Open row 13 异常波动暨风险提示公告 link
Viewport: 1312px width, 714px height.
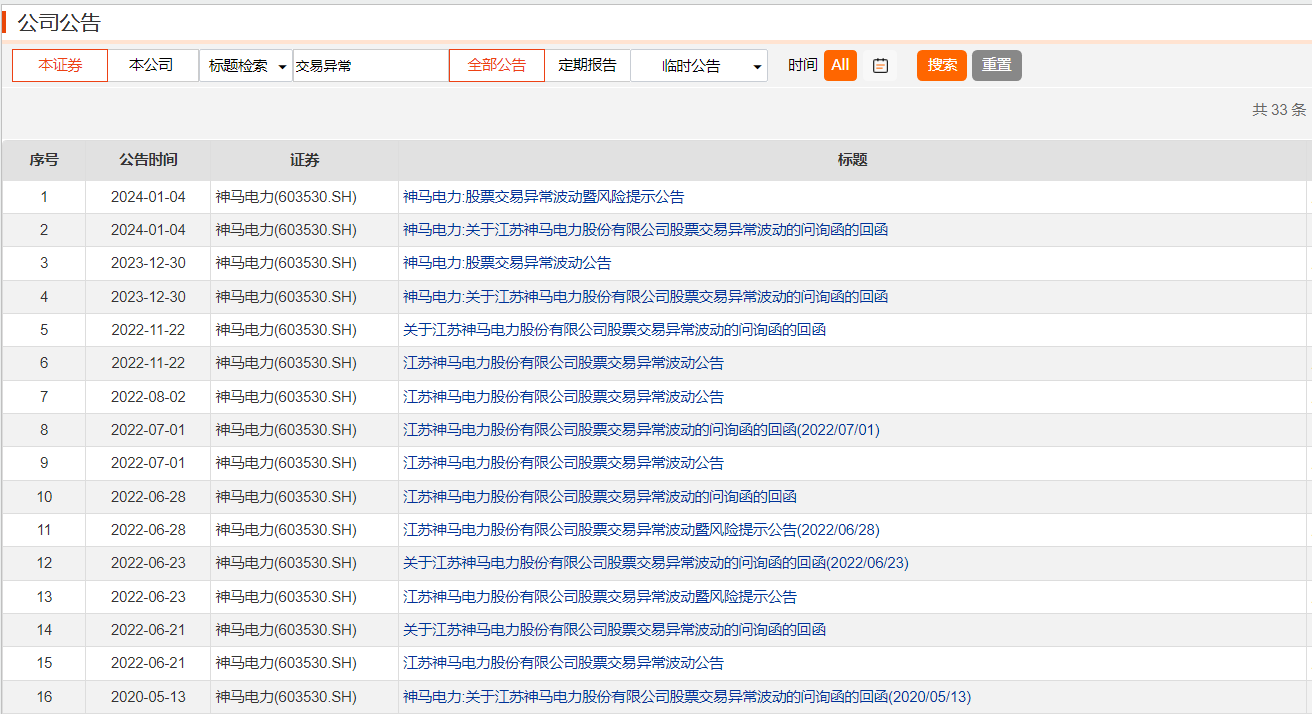(600, 597)
